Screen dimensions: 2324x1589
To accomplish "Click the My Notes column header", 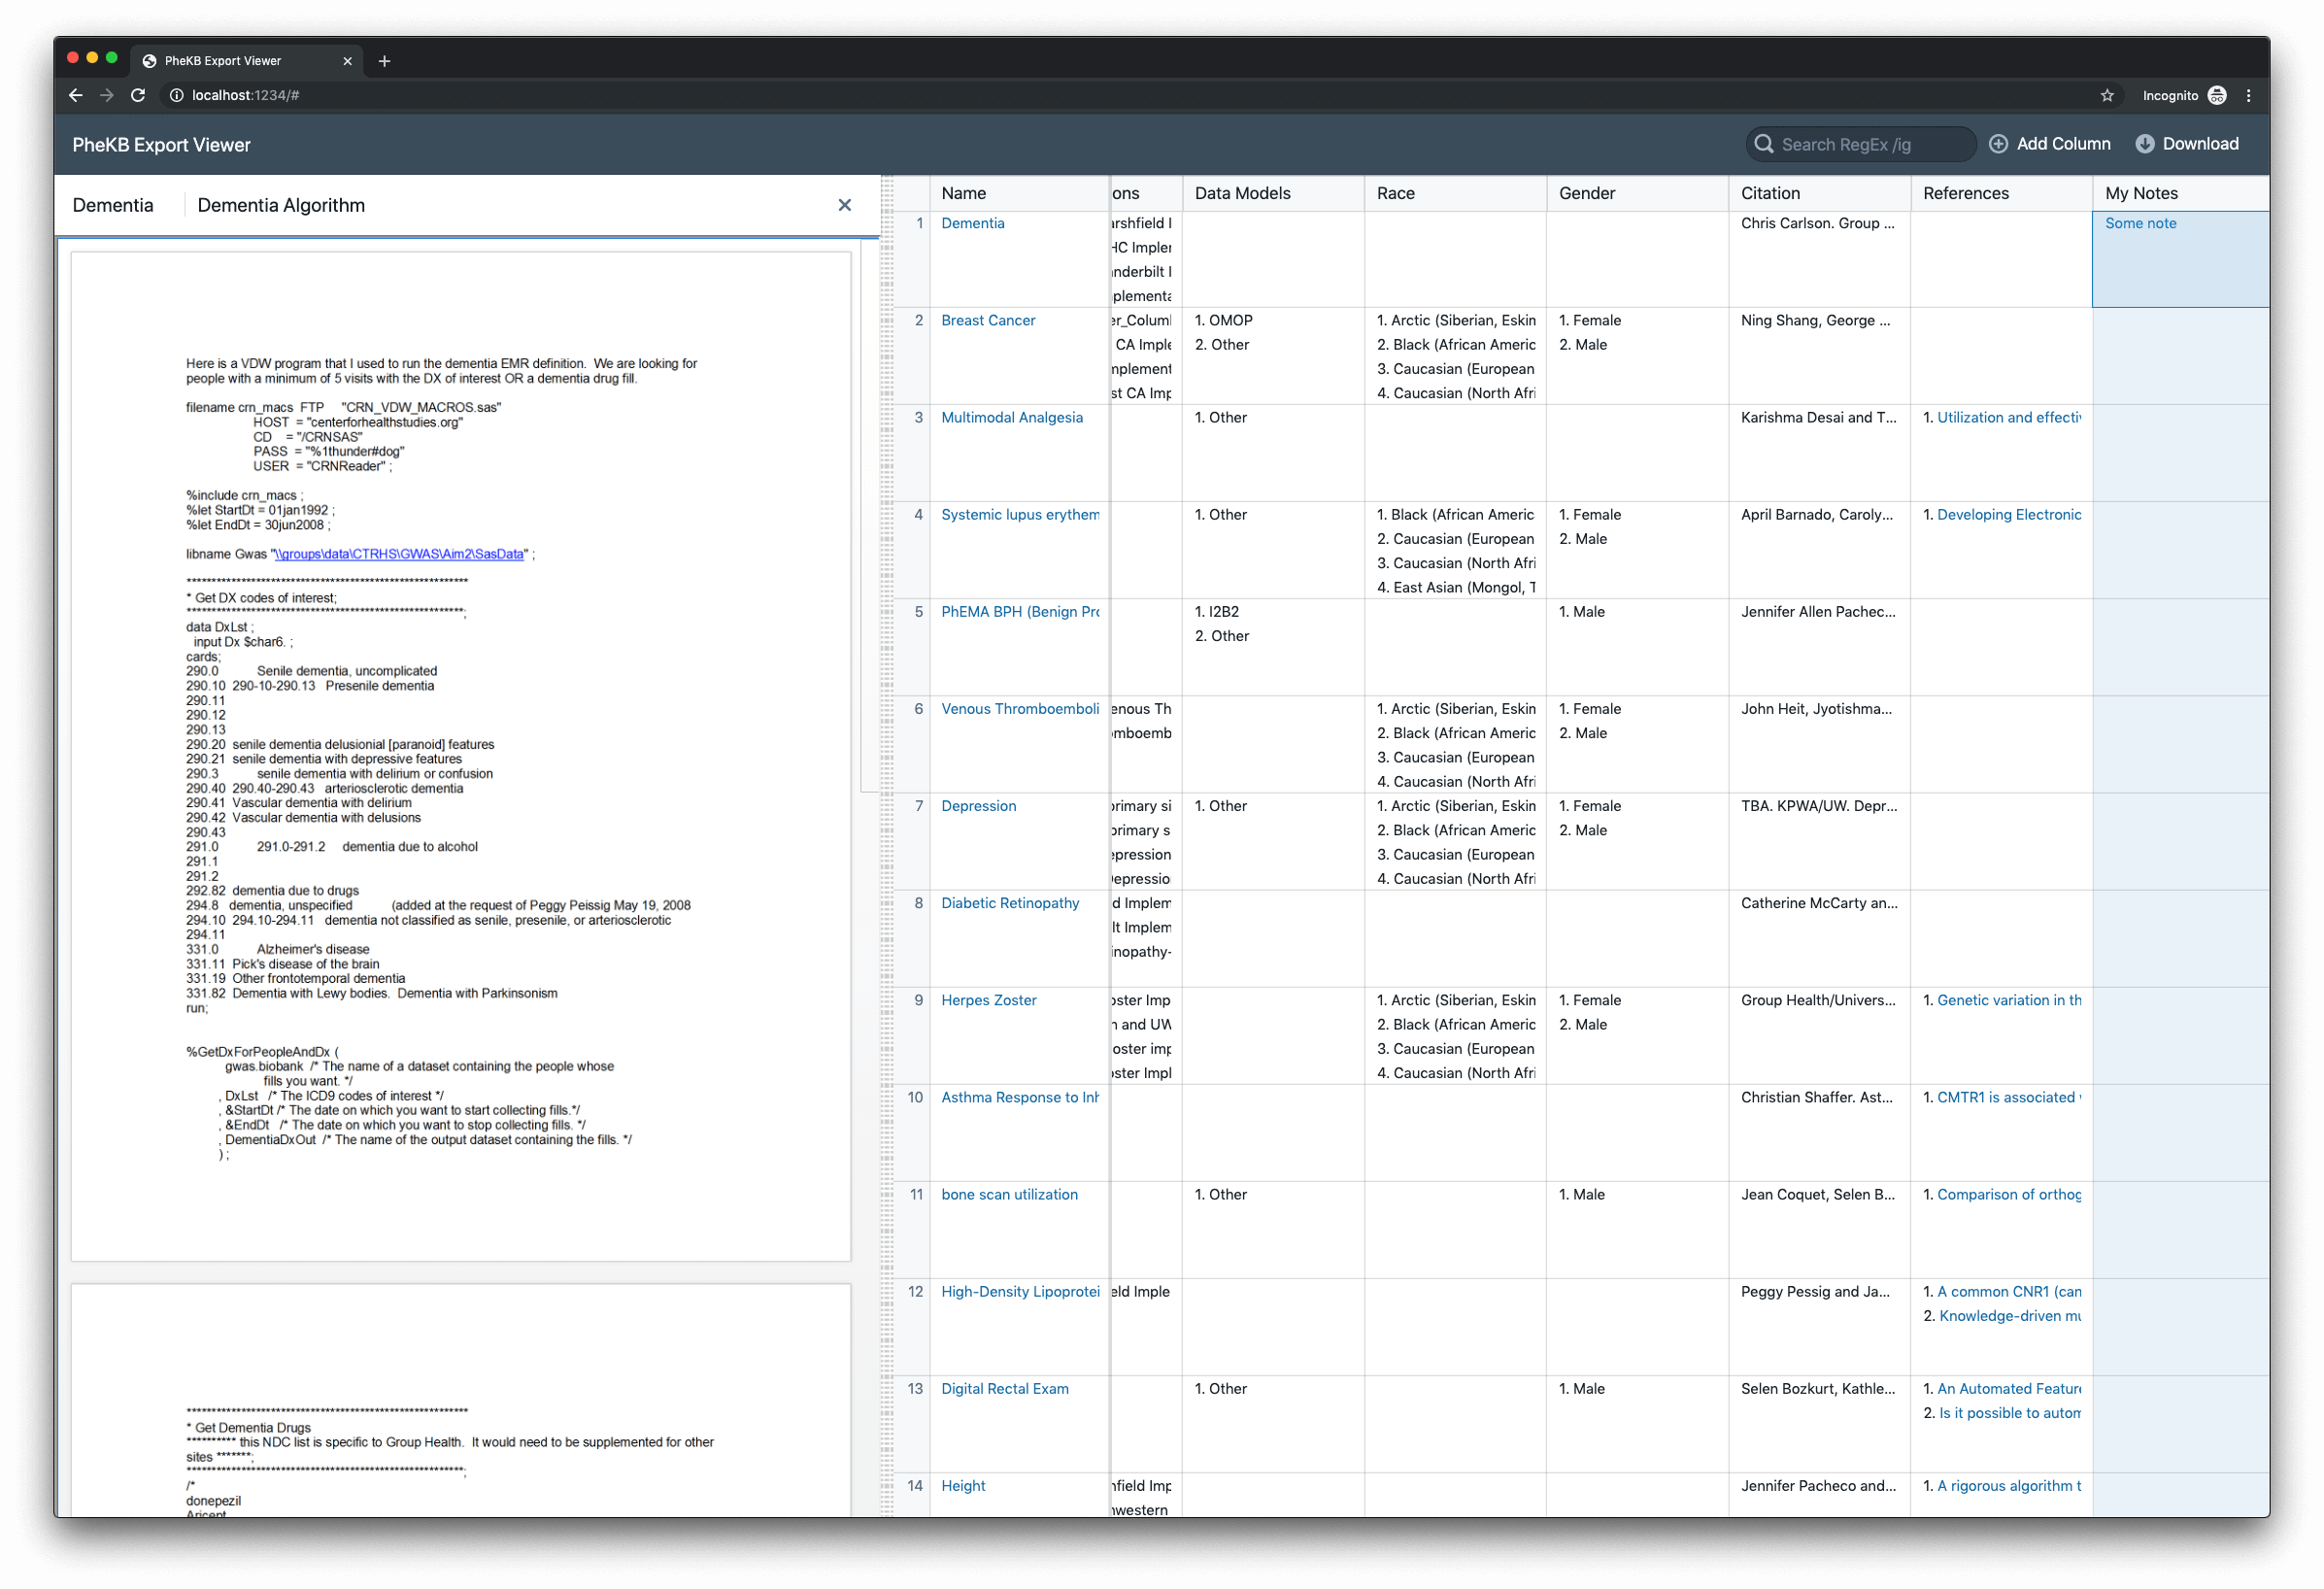I will 2140,193.
